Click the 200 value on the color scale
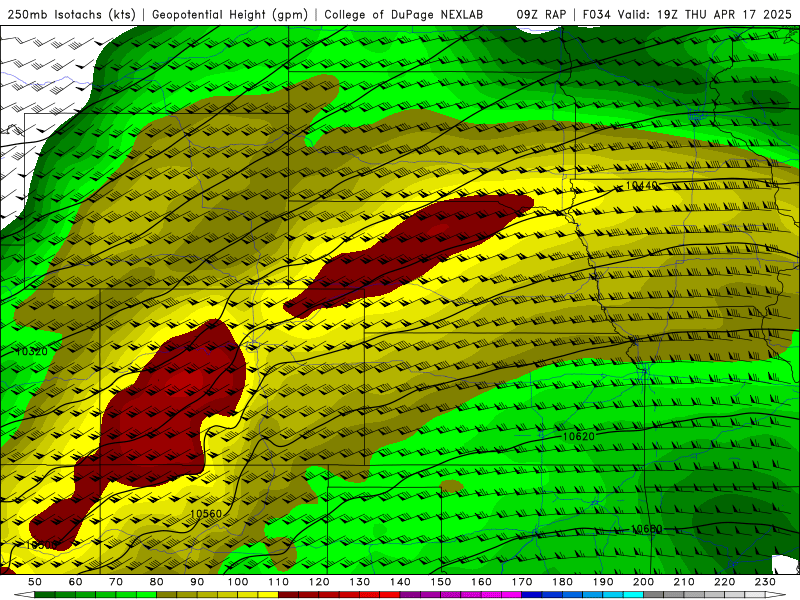 644,582
